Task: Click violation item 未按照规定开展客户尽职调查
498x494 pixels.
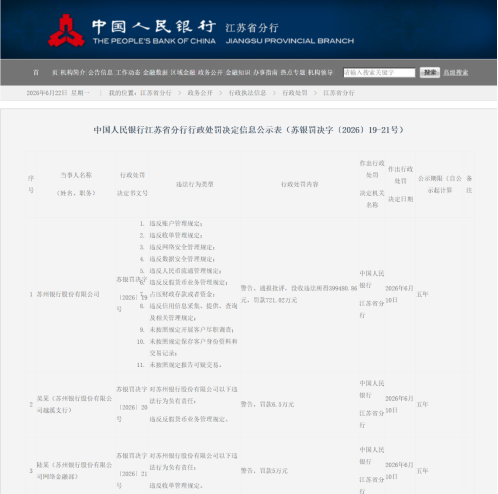Action: [191, 330]
